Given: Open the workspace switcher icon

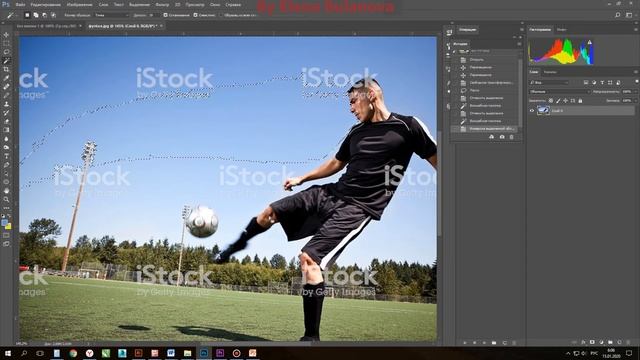Looking at the screenshot, I should (629, 15).
